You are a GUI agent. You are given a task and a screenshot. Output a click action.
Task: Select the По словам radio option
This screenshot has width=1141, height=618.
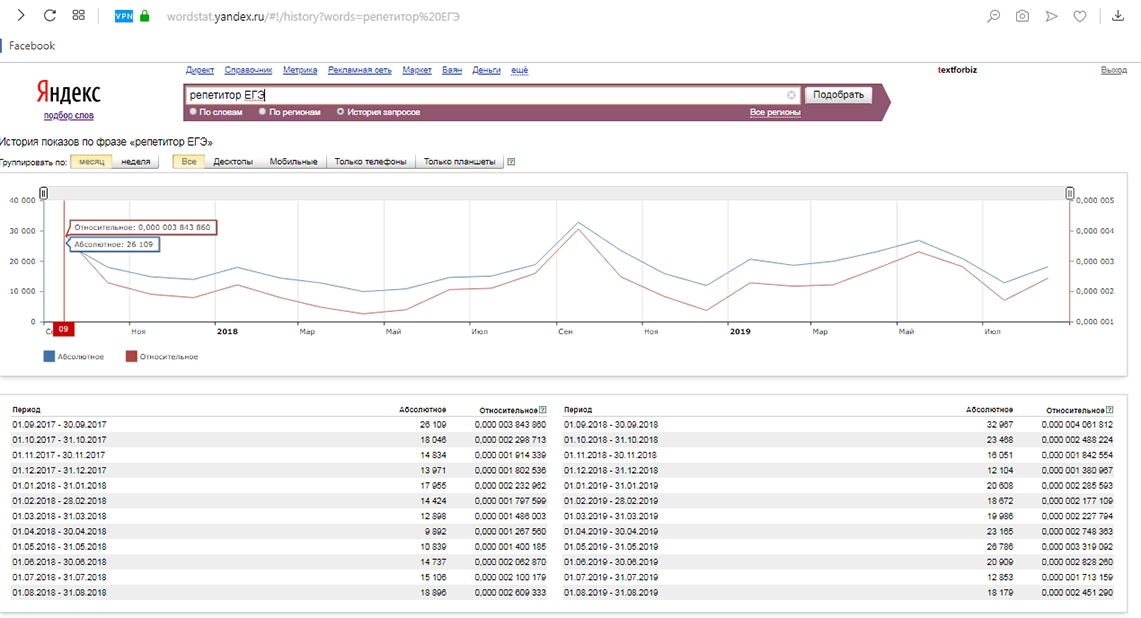point(193,111)
